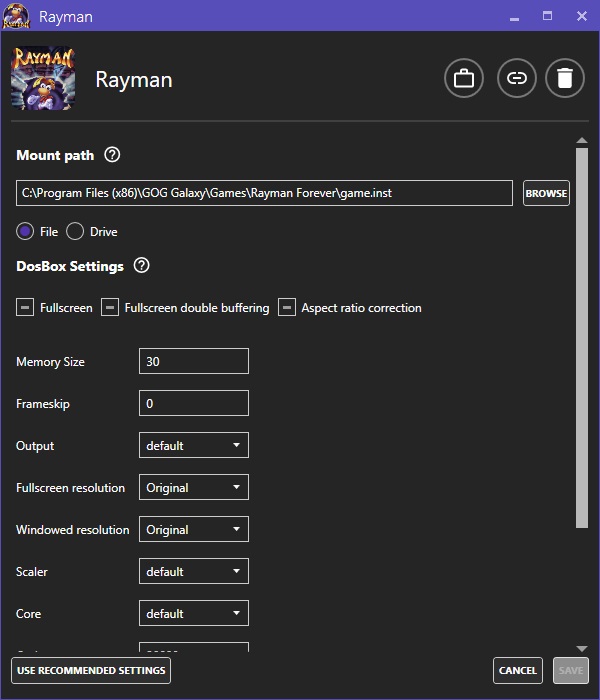Click the scrollbar down arrow
The image size is (600, 700).
[582, 648]
